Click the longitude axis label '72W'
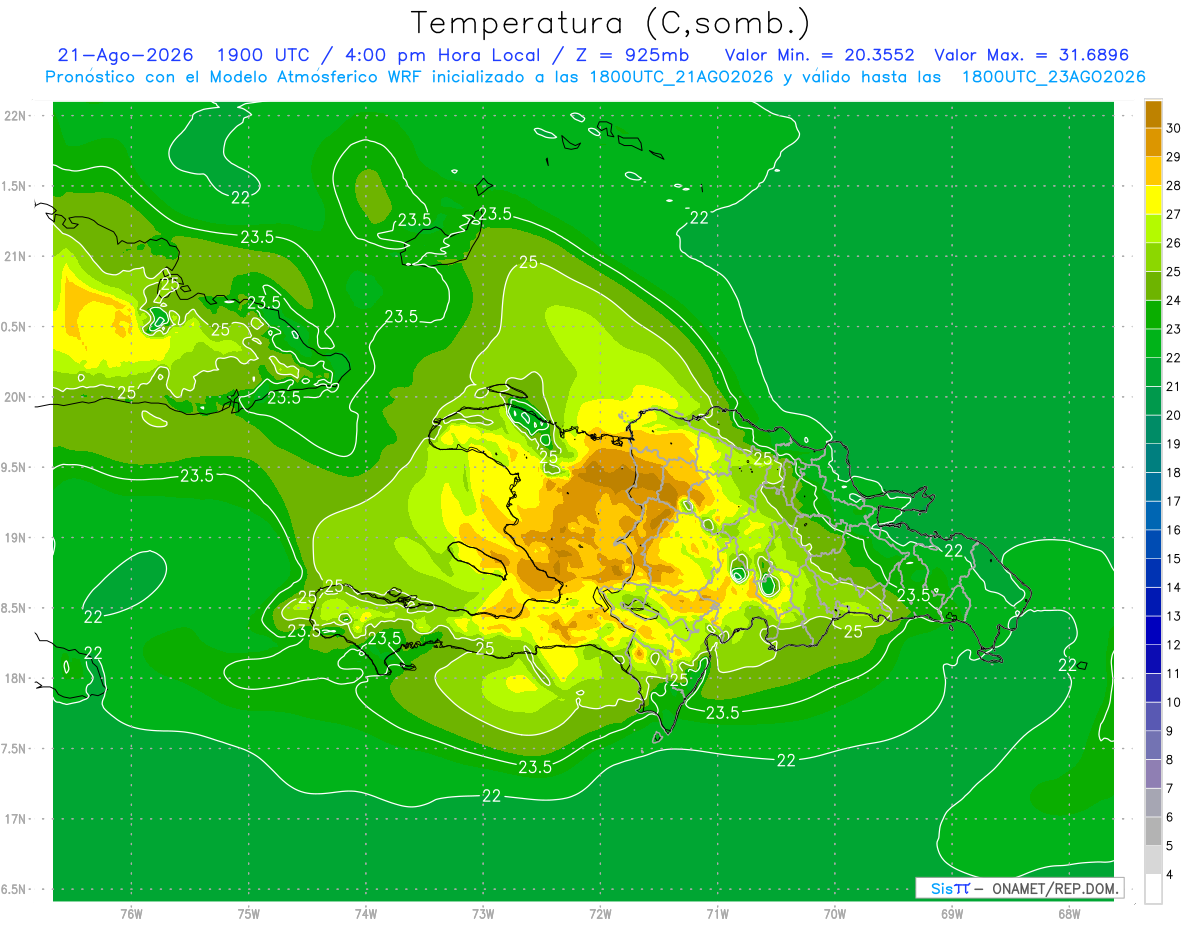The height and width of the screenshot is (927, 1200). [x=600, y=913]
